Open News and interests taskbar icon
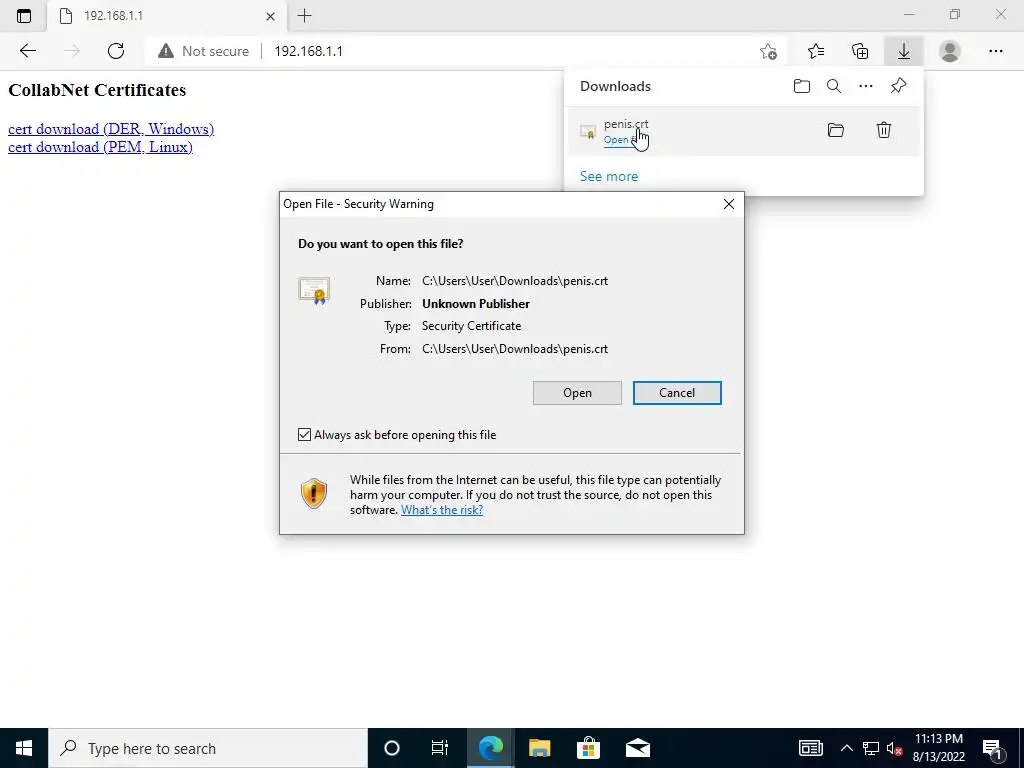 point(810,748)
